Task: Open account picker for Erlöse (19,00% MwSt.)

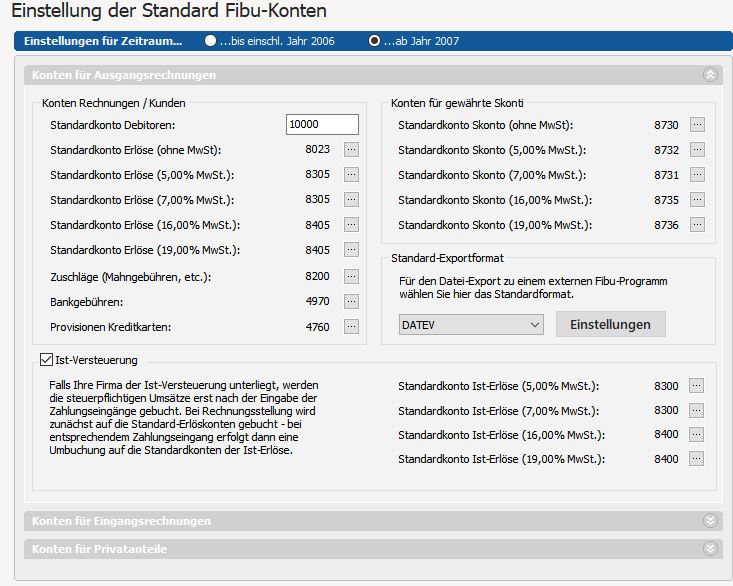Action: [x=352, y=250]
